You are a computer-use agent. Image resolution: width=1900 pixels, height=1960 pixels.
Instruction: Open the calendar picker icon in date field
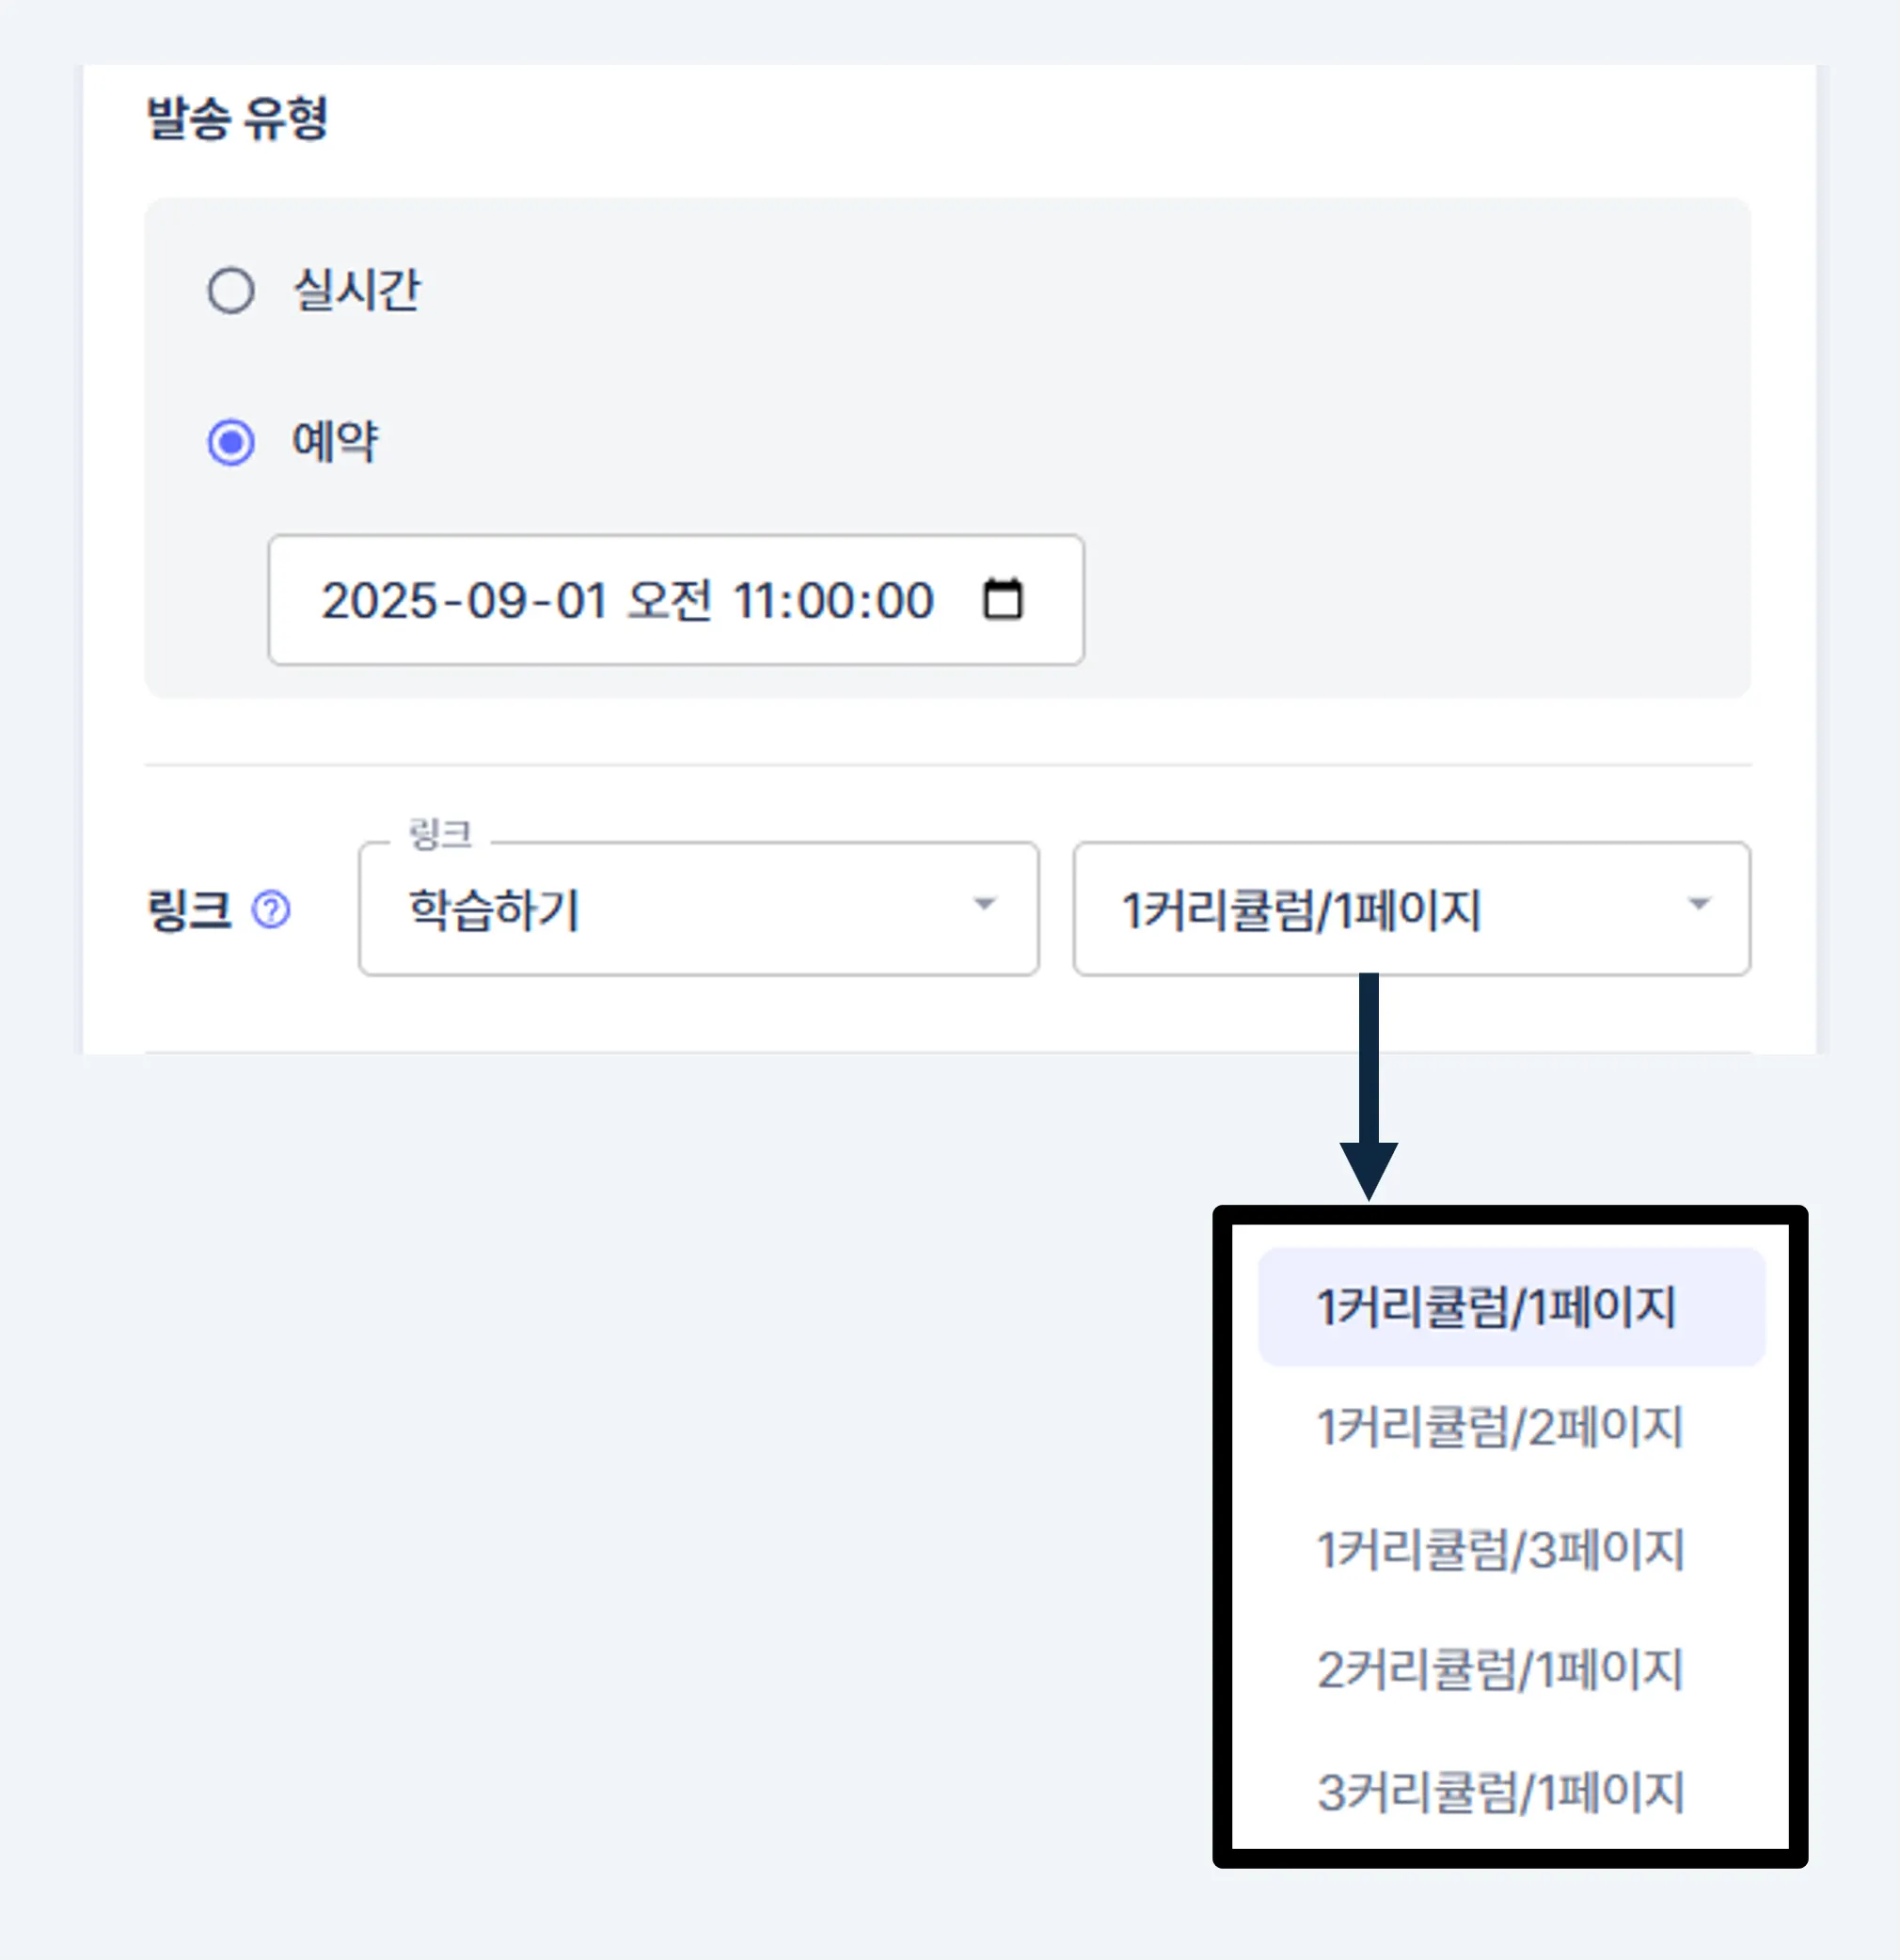pos(1003,600)
